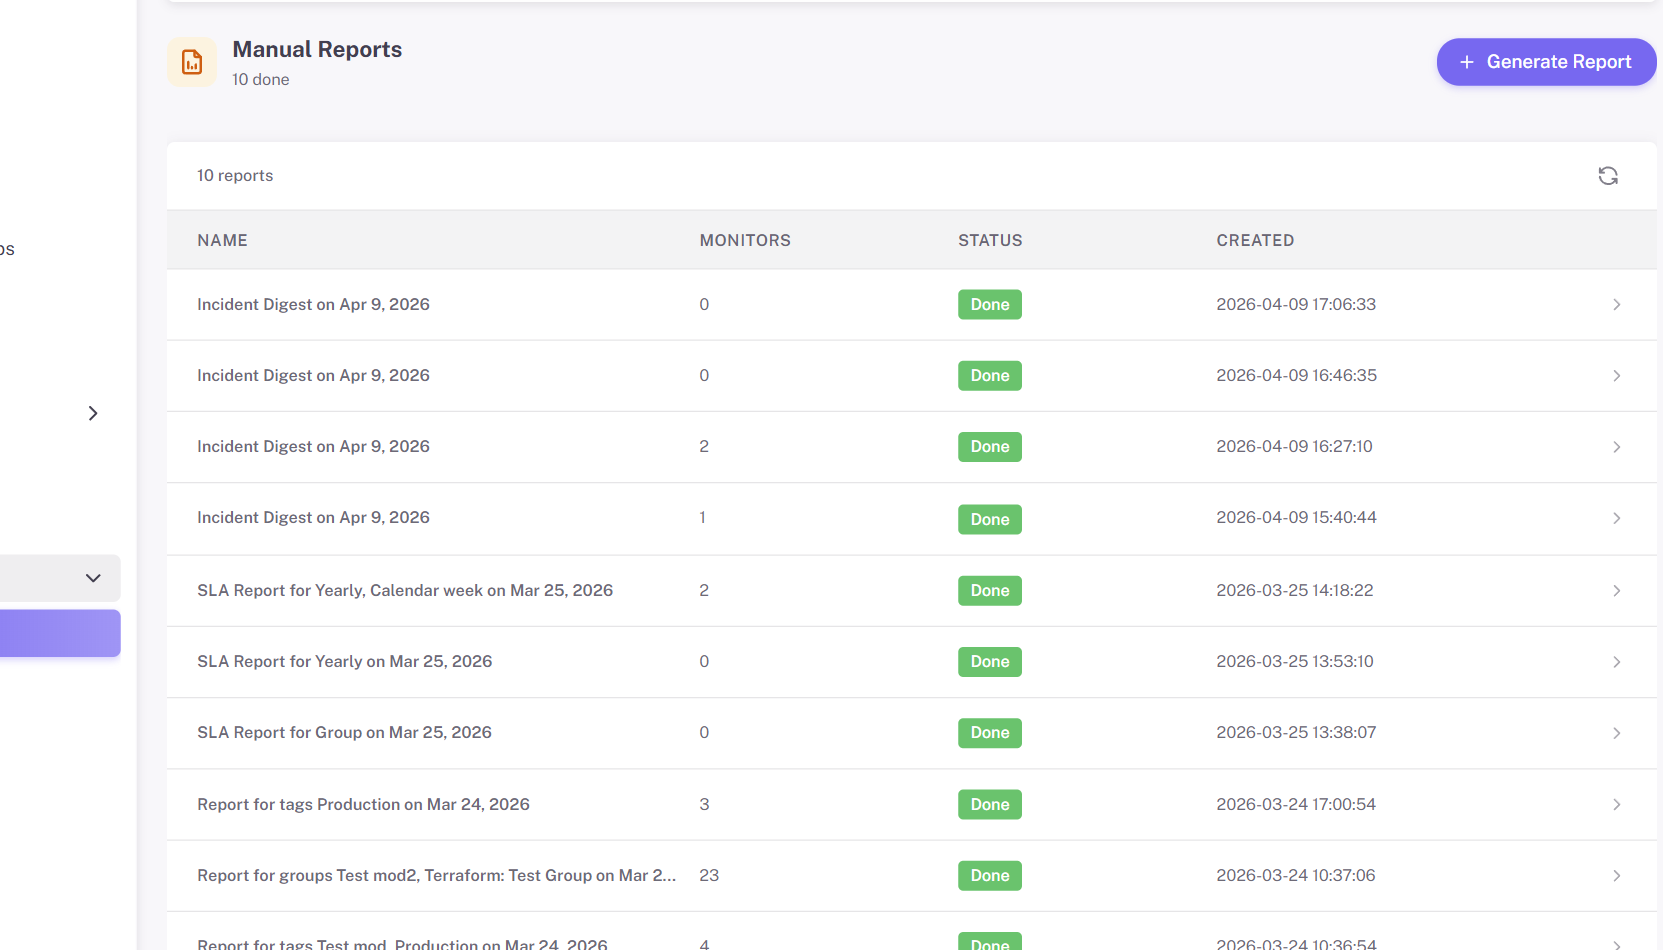Click the arrow on SLA Report for Yearly, Calendar week
1663x950 pixels.
pyautogui.click(x=1616, y=590)
